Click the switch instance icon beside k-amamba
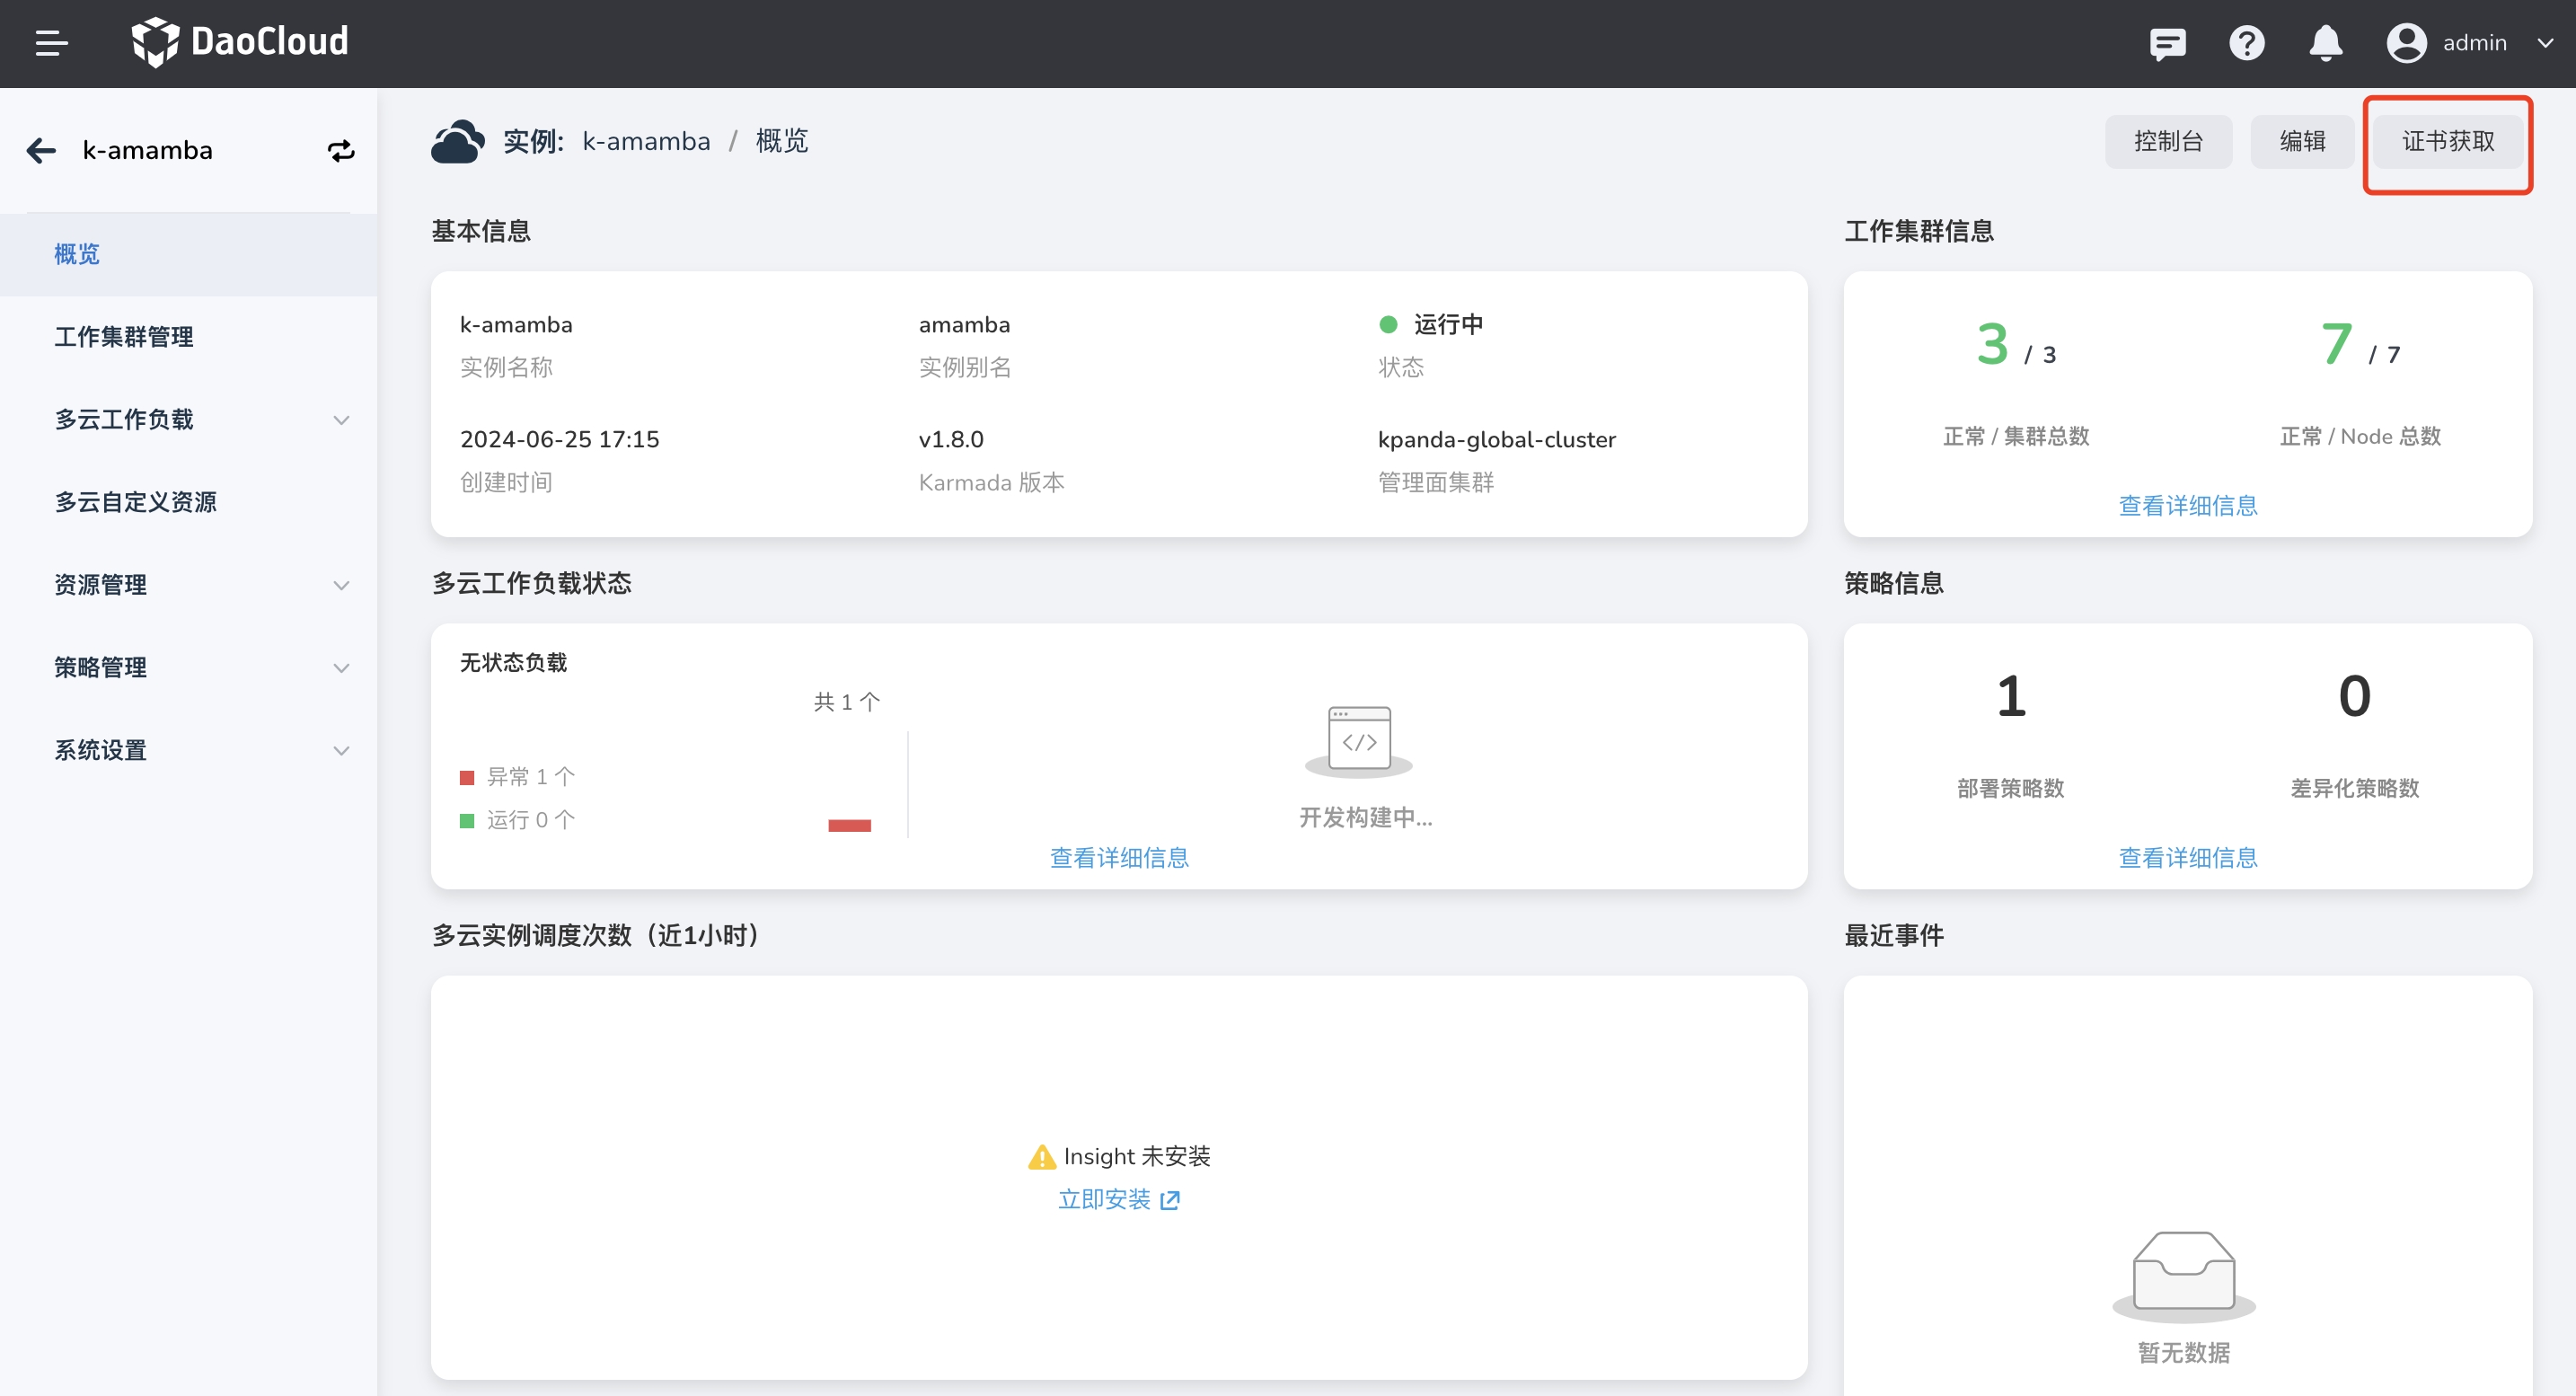 341,150
